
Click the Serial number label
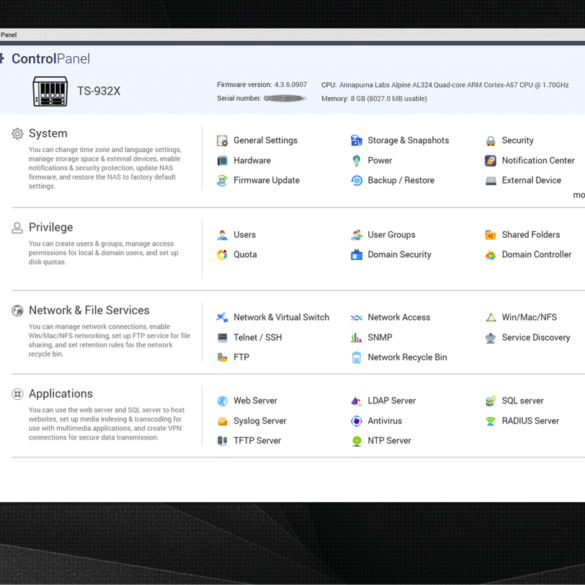(239, 98)
